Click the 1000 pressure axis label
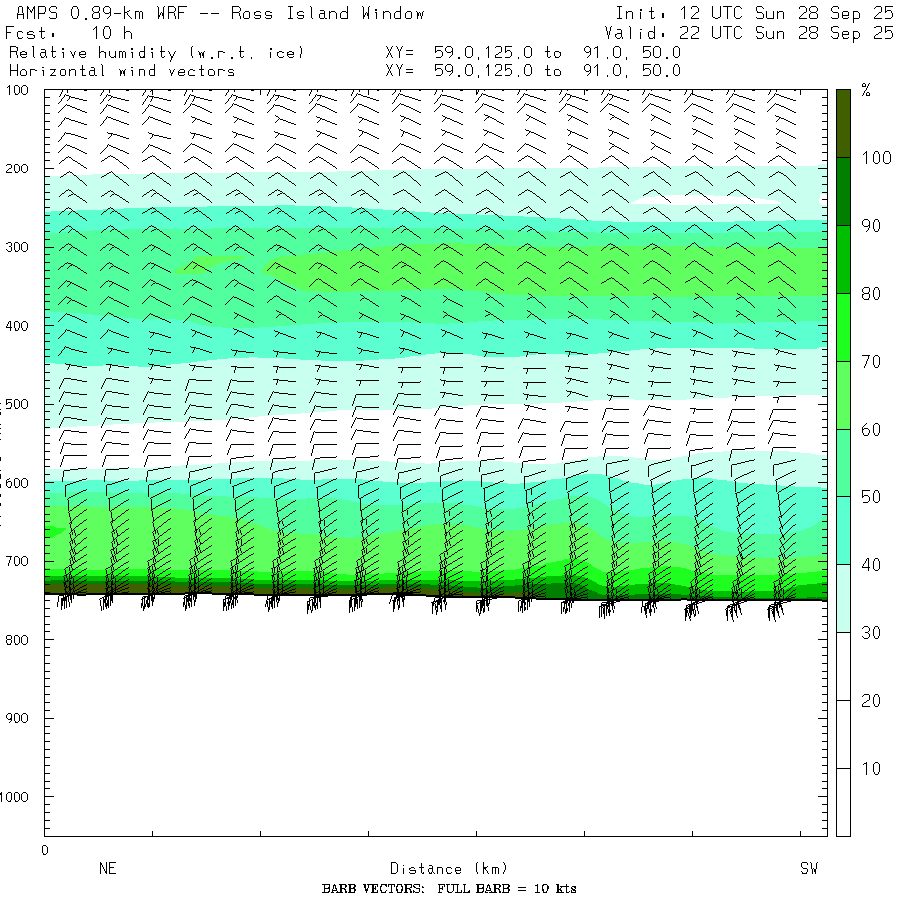Viewport: 900px width, 900px height. (x=14, y=797)
